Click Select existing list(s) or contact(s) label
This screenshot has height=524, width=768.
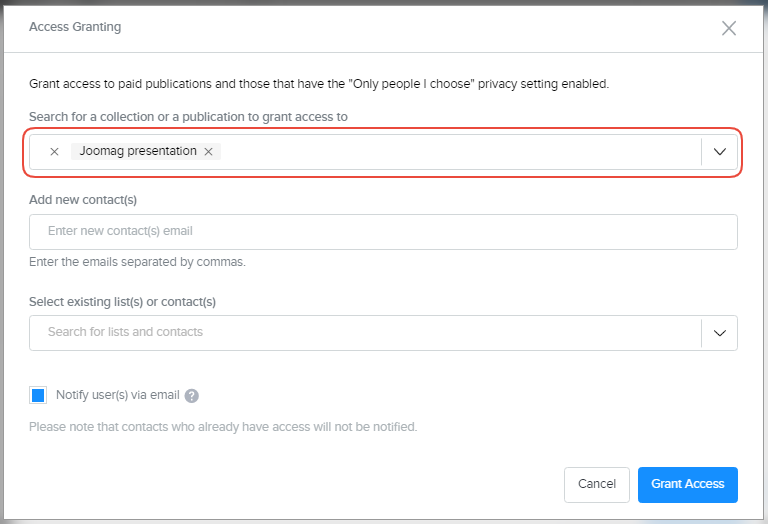122,301
